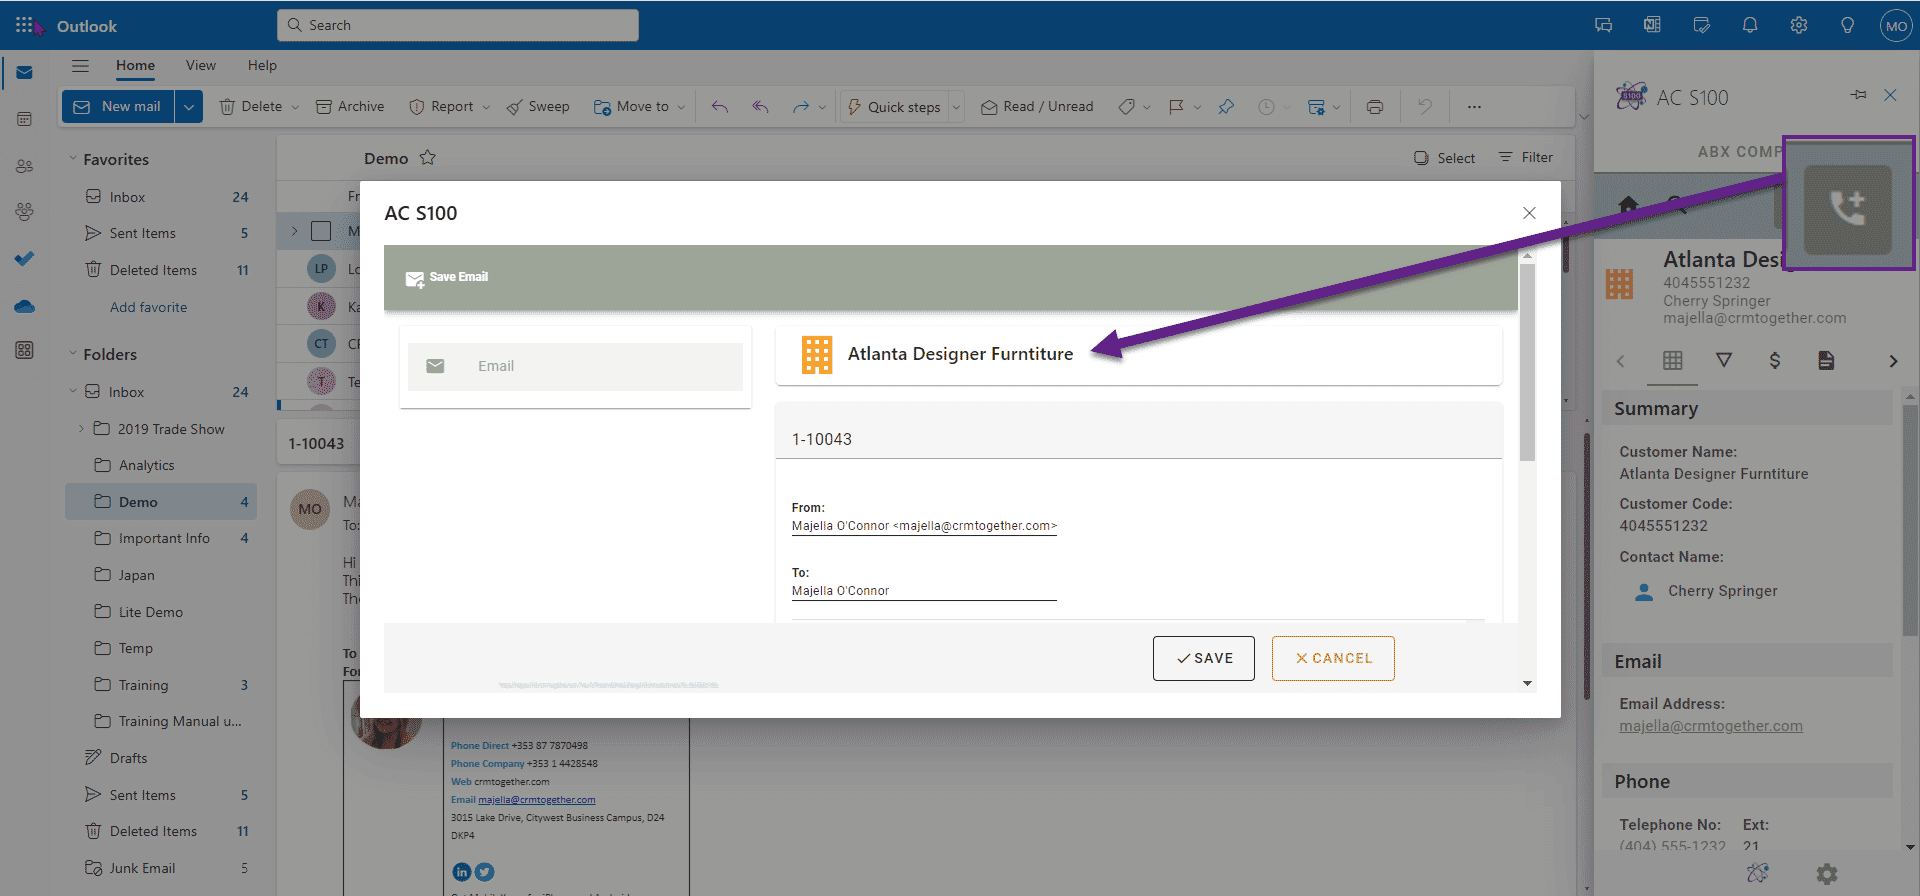Click the Search box at top
This screenshot has height=896, width=1920.
pos(458,25)
